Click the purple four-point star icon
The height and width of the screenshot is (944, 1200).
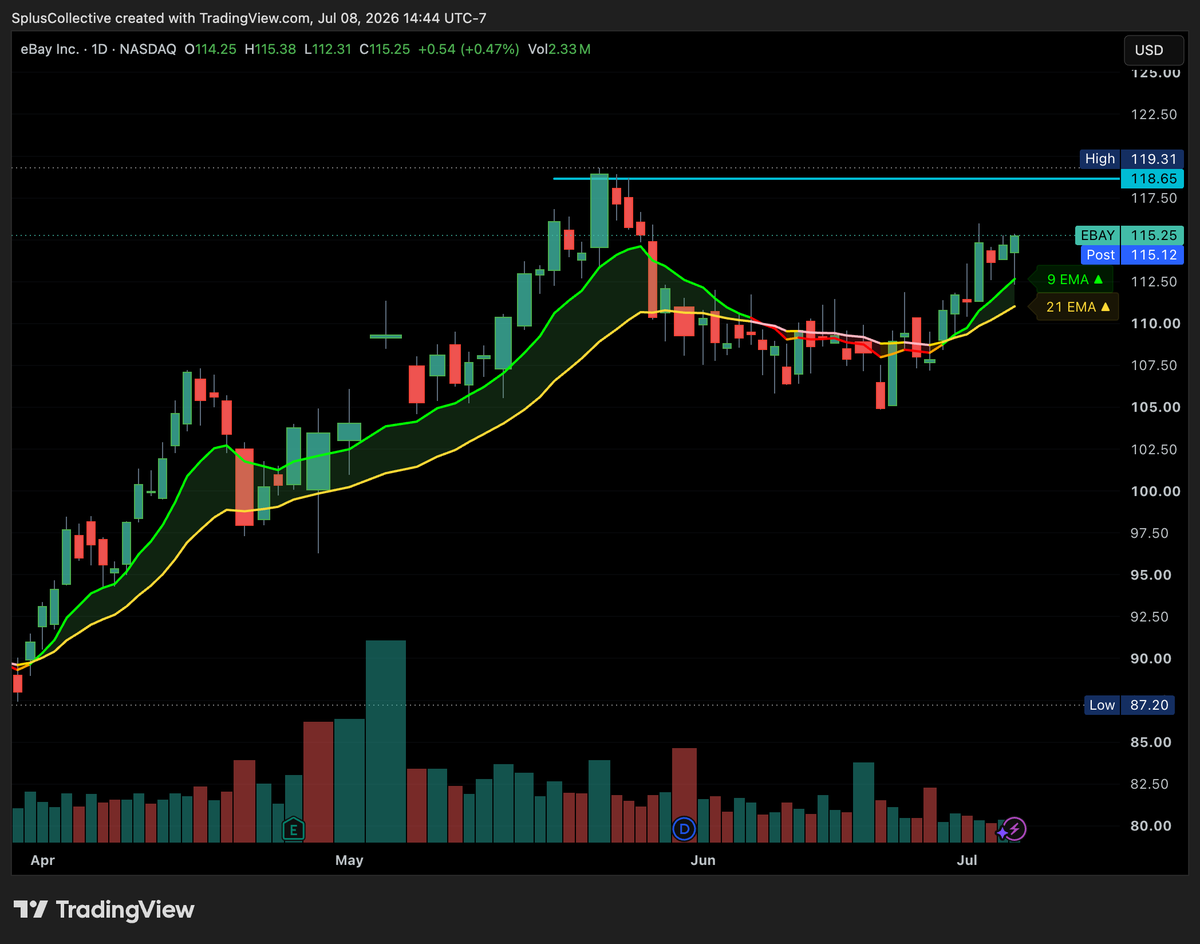coord(1003,831)
